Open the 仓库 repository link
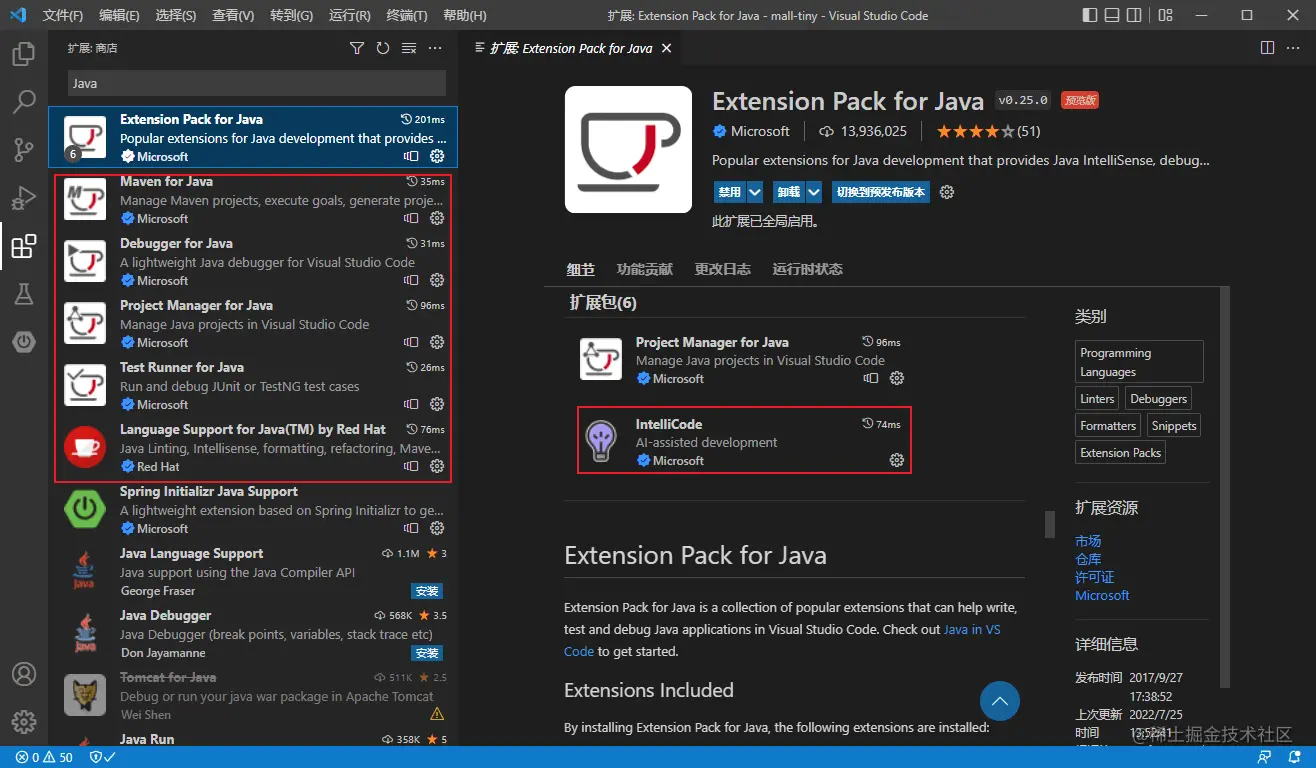 (1088, 559)
